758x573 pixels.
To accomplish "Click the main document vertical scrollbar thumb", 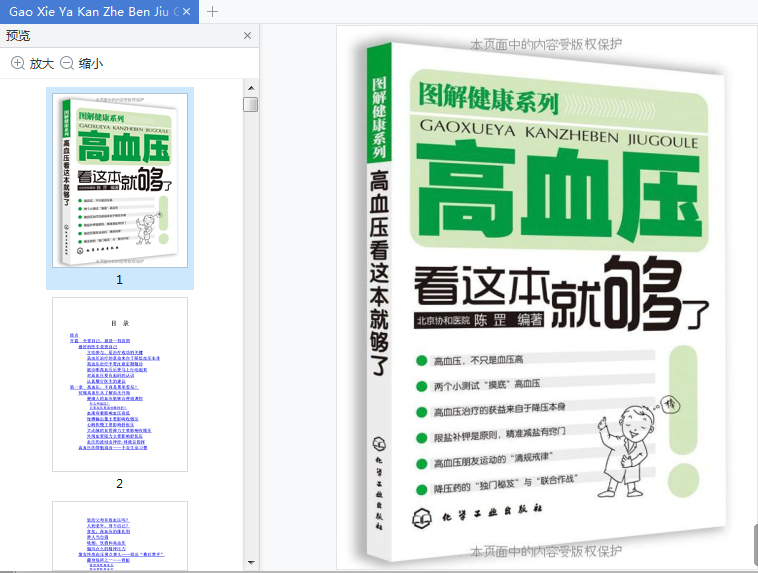I will [x=756, y=544].
